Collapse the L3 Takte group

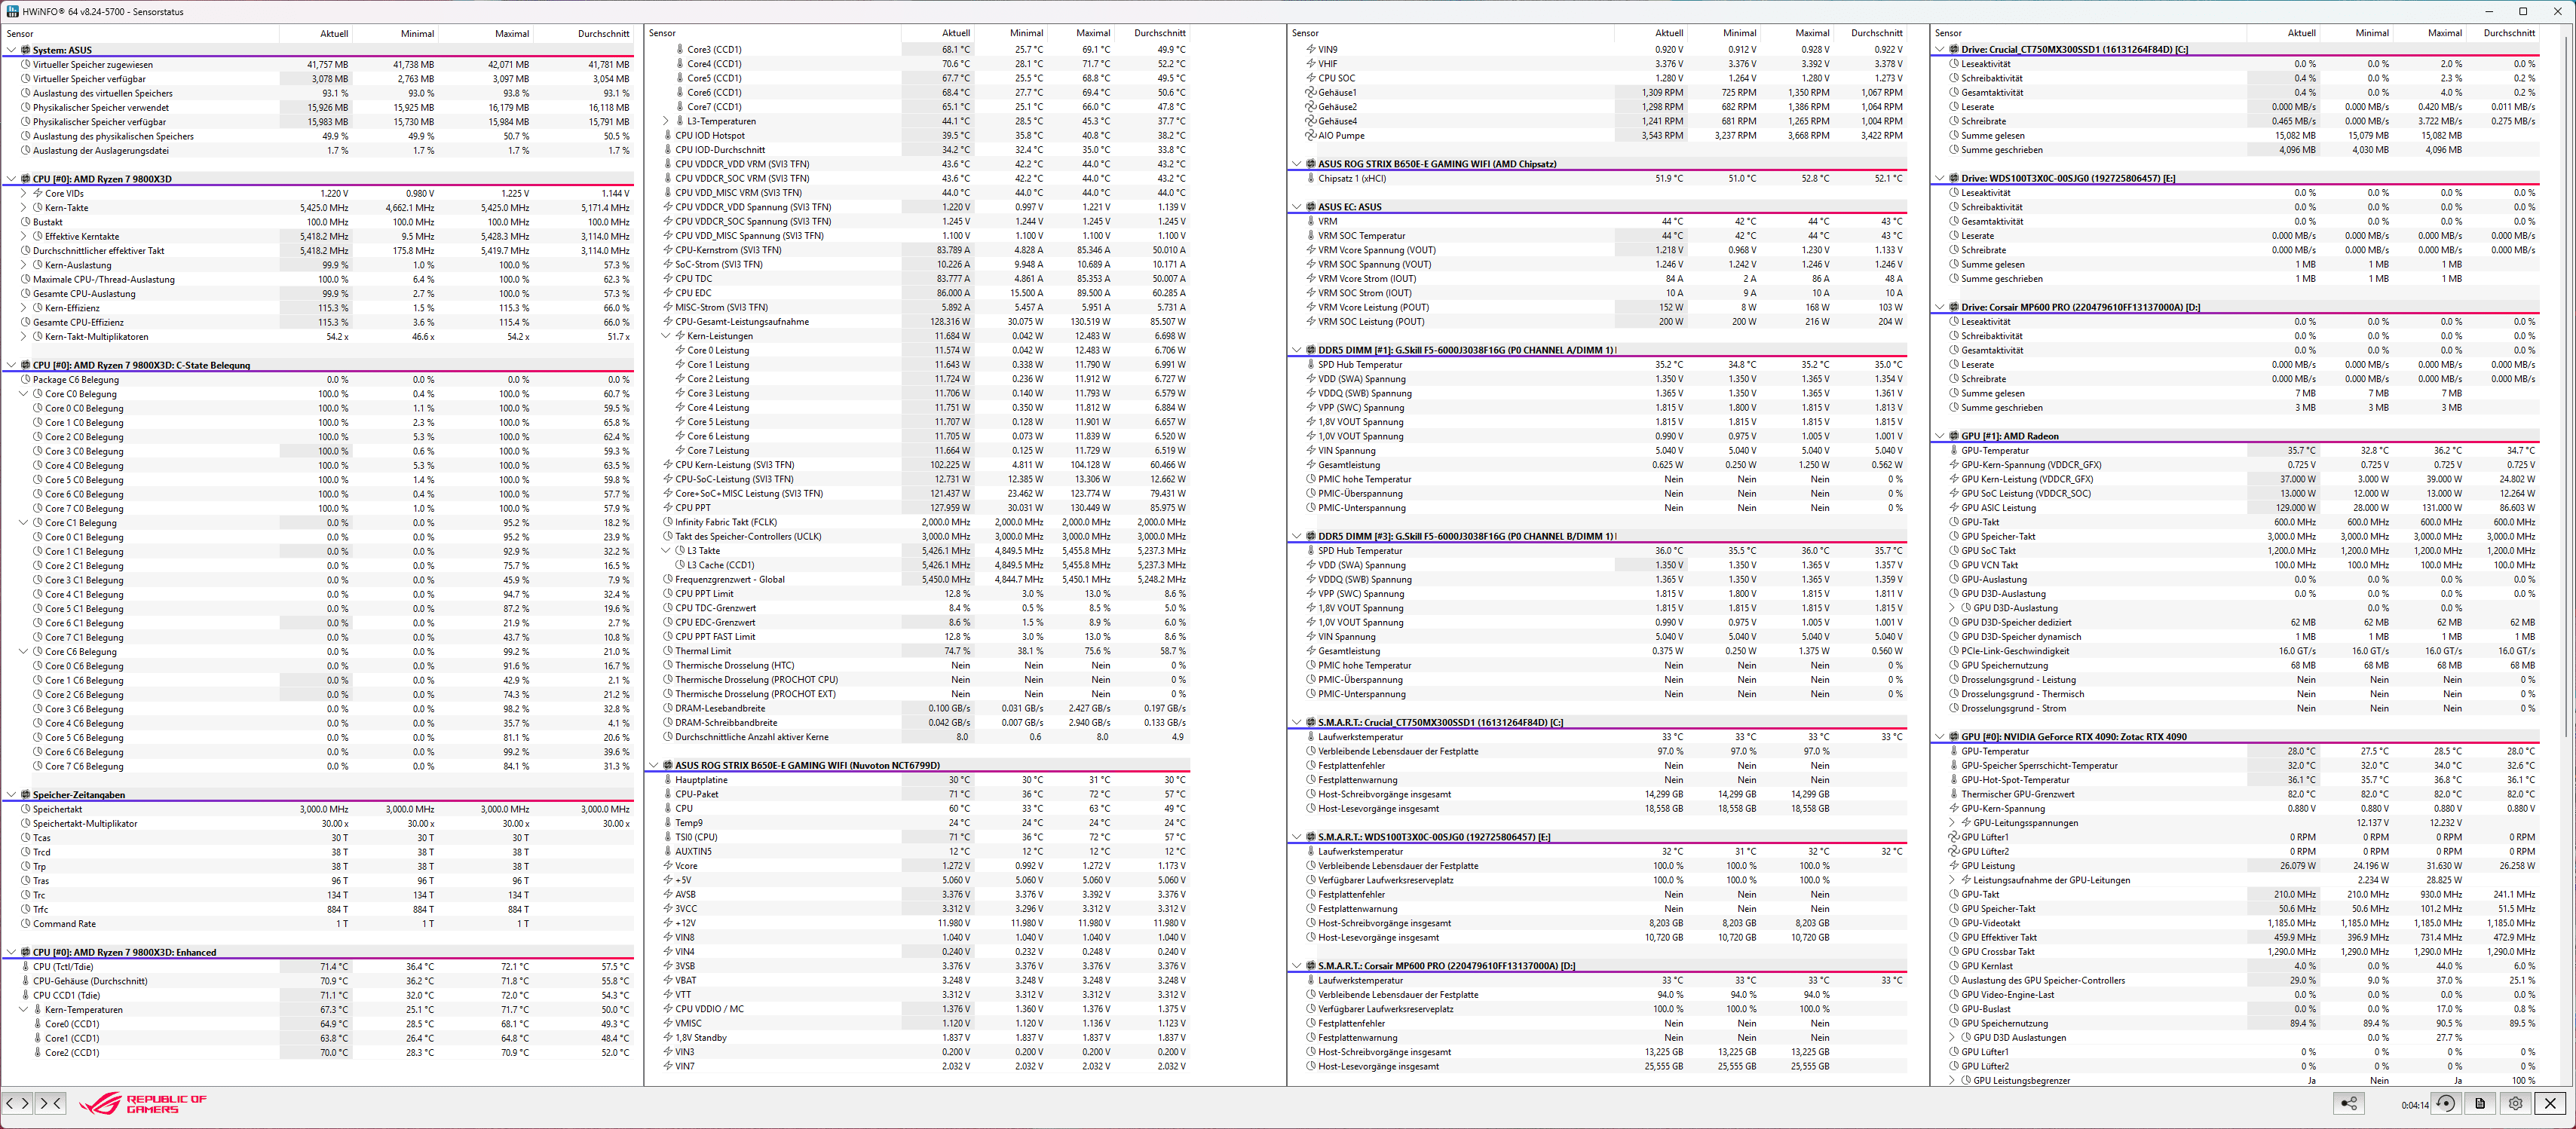(x=667, y=551)
